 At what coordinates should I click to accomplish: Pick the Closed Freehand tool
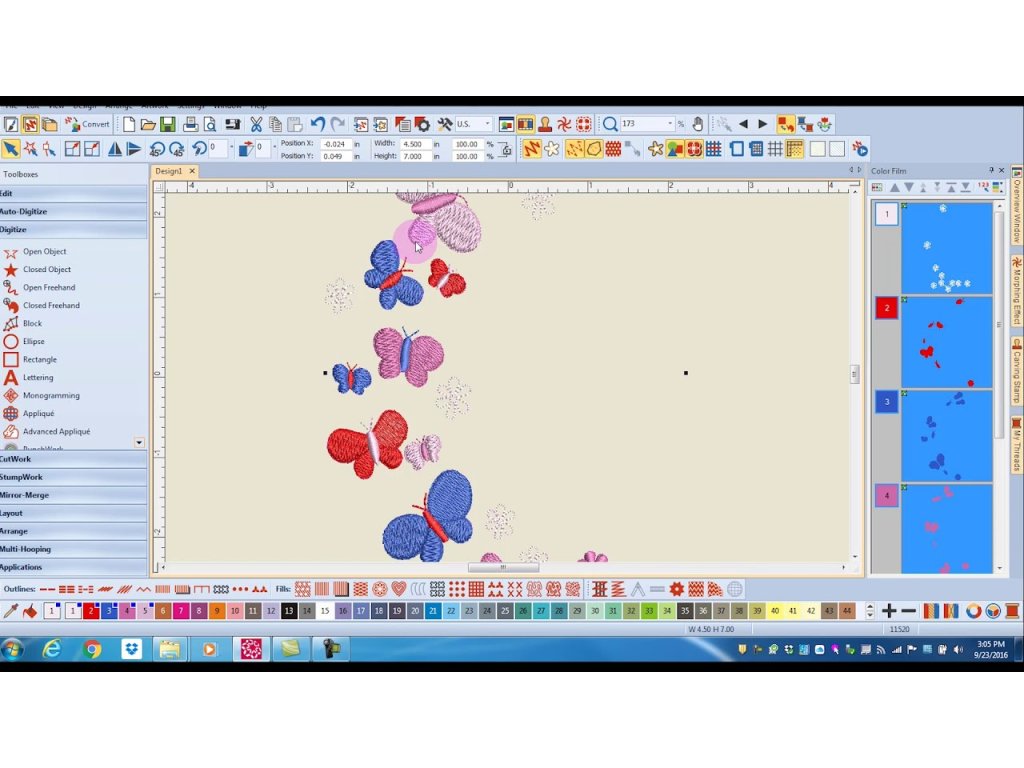tap(50, 305)
